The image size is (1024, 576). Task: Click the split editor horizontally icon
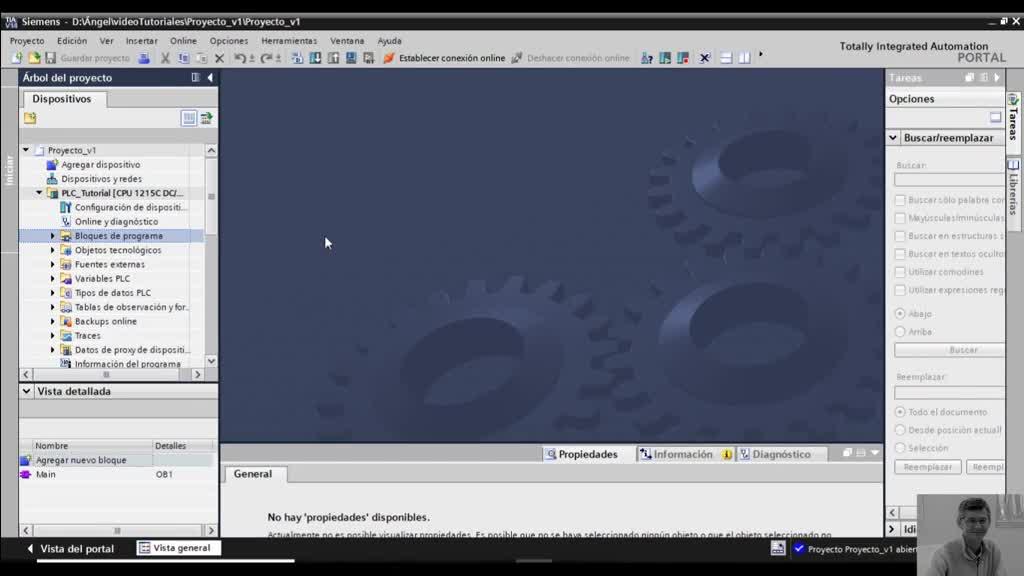click(726, 58)
